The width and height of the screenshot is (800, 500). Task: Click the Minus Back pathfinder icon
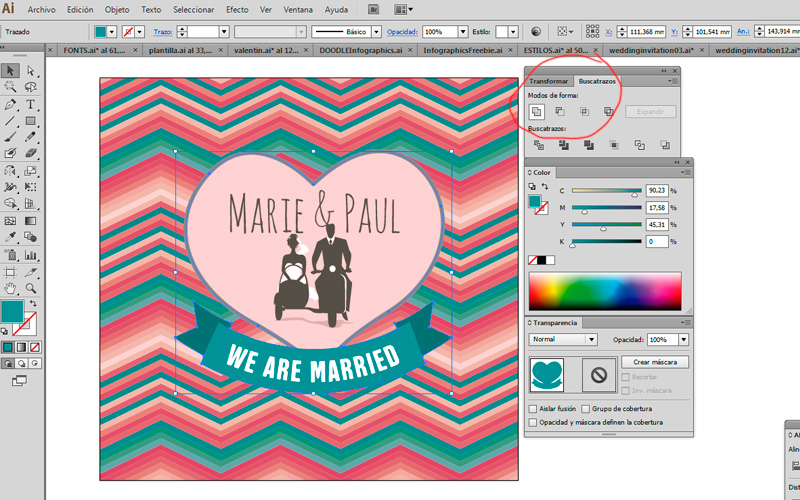pos(664,145)
